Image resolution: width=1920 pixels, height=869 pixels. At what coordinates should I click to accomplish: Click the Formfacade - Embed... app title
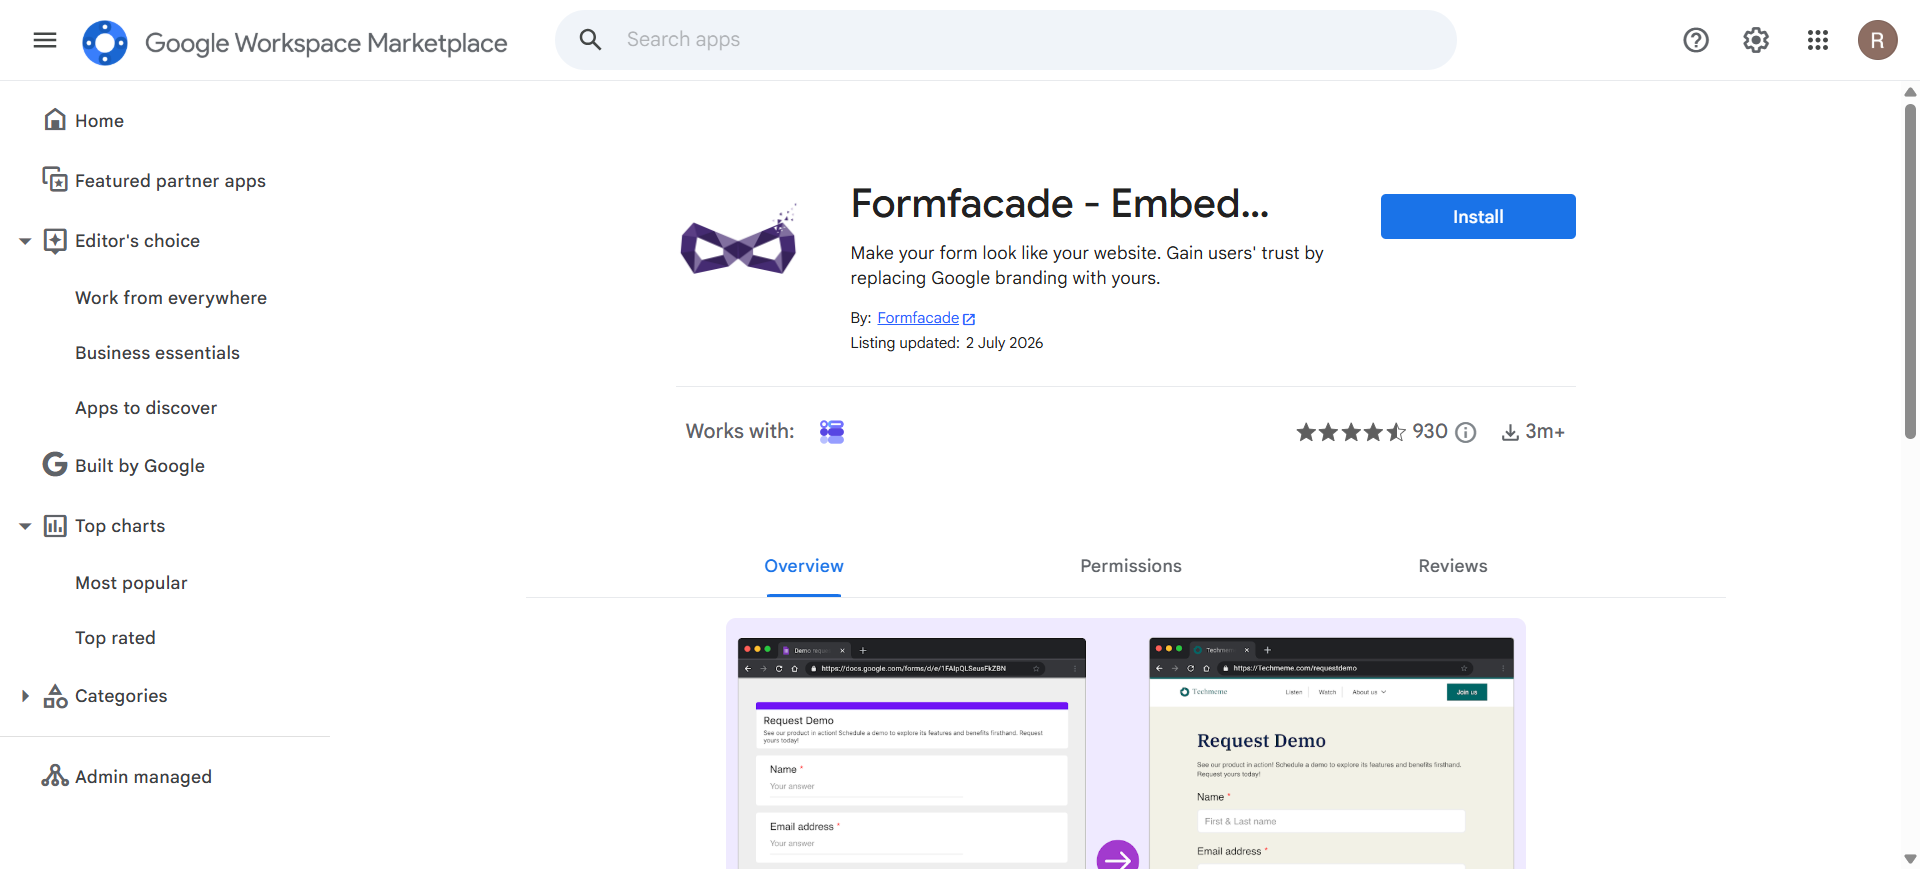[1060, 204]
